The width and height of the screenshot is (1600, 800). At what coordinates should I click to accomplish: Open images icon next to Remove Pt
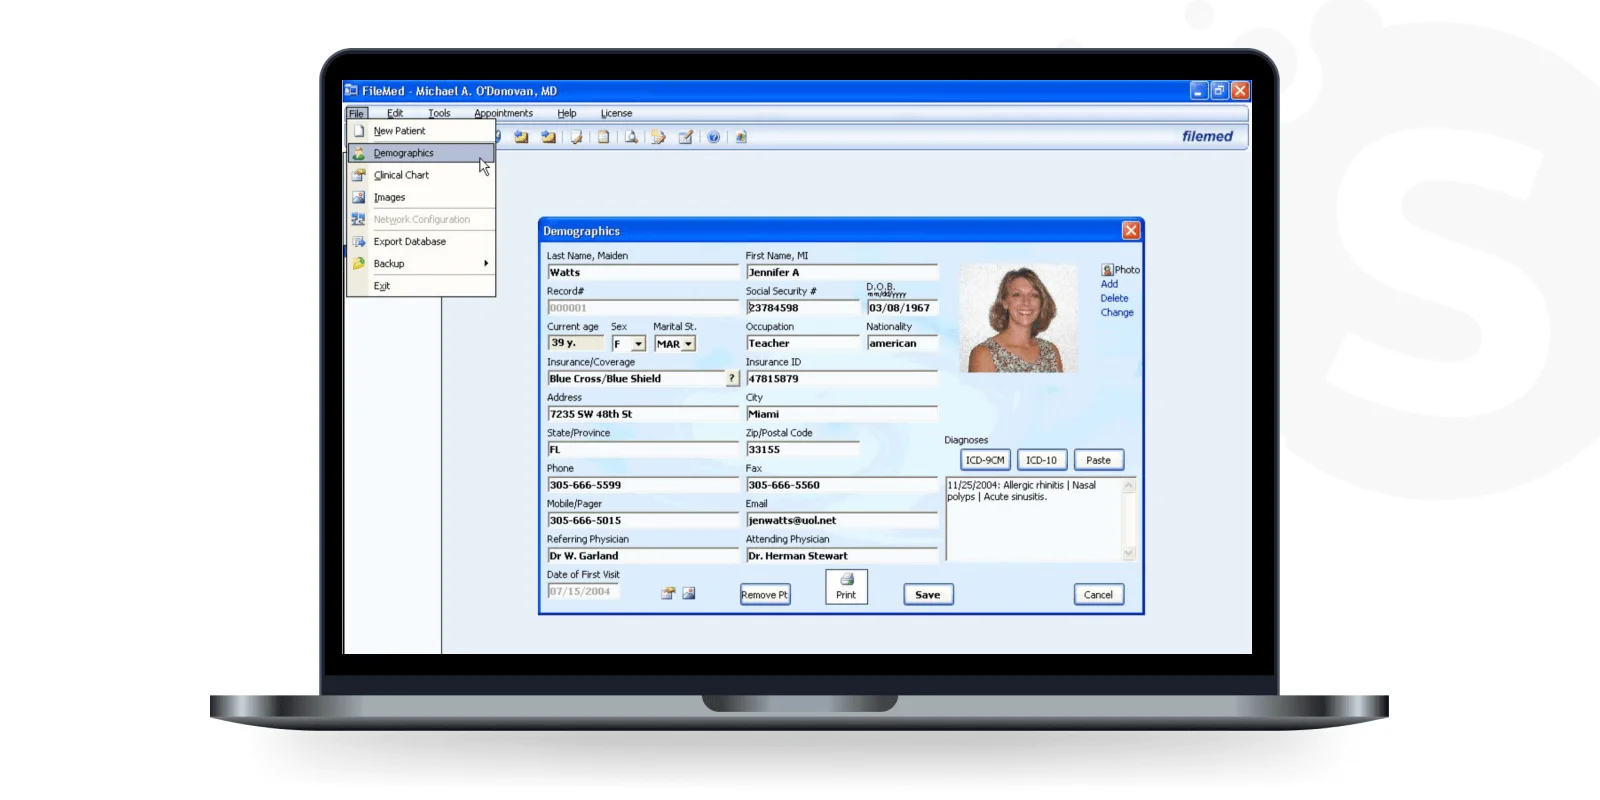pyautogui.click(x=689, y=593)
